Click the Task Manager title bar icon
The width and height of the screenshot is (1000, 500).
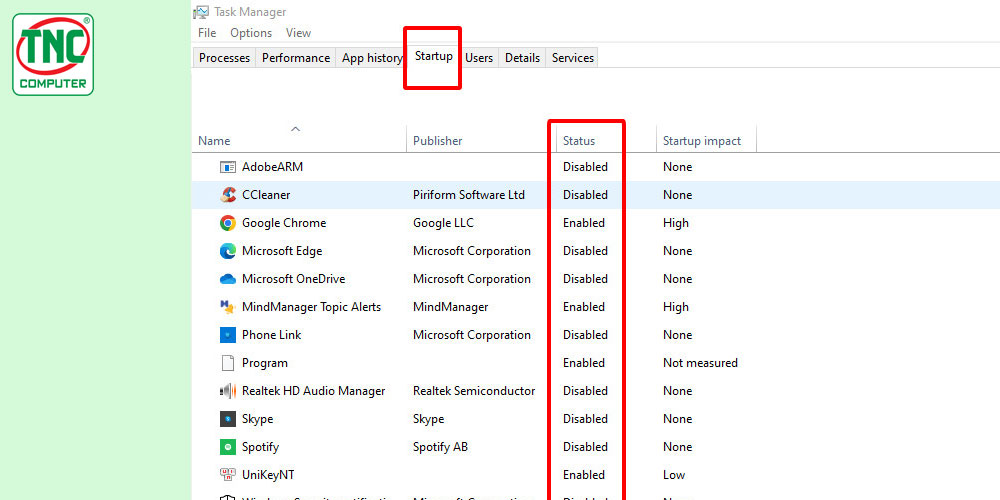pos(202,12)
